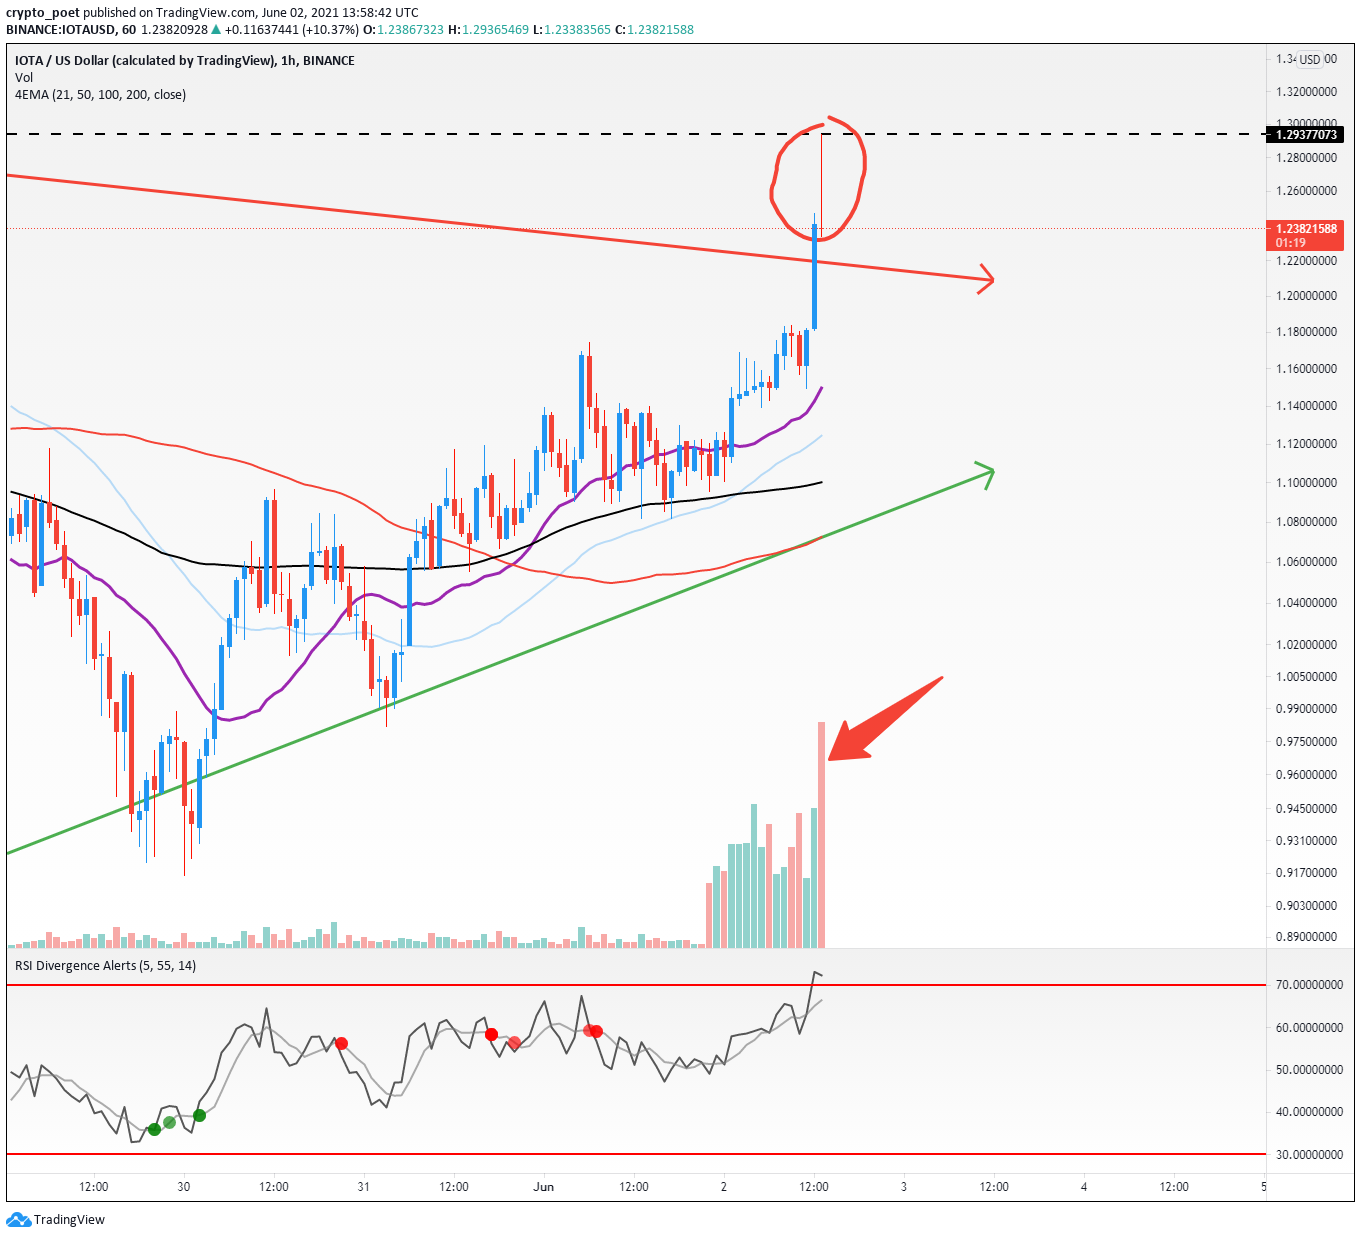The width and height of the screenshot is (1361, 1238).
Task: Click the green up-triangle price change icon
Action: coord(217,30)
